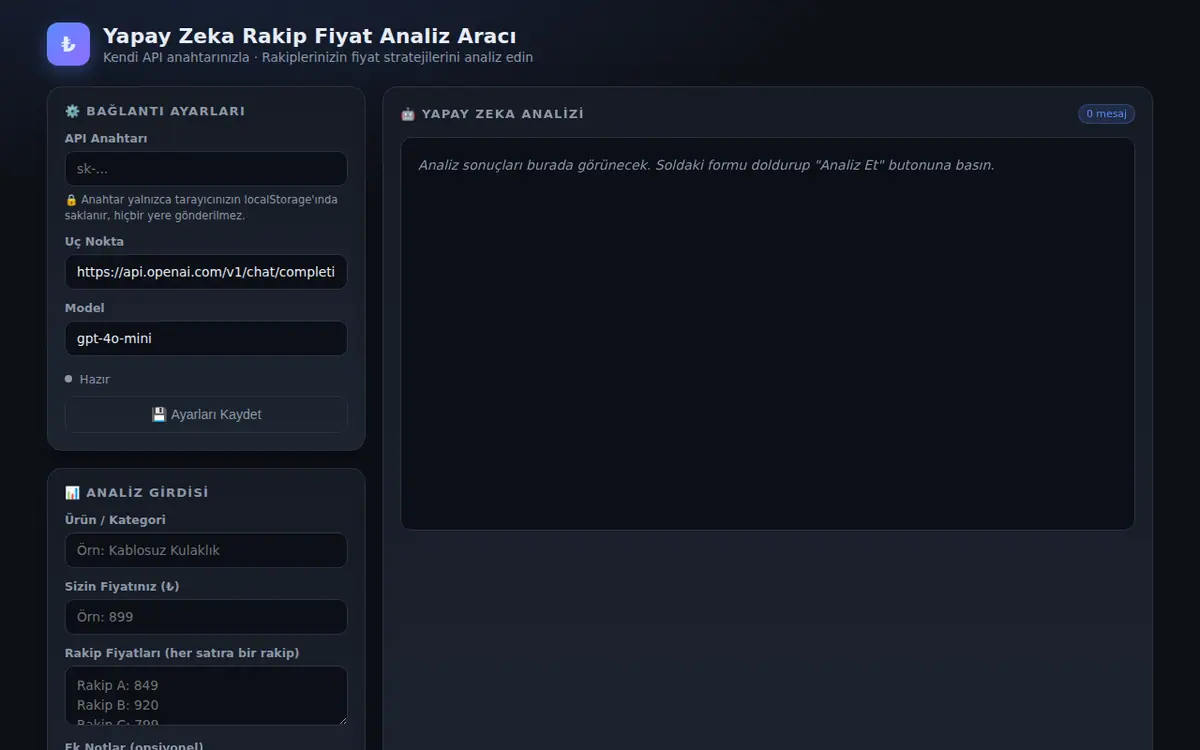Screen dimensions: 1200x750
Task: Click the subtitle 'Kendi API anahtarınızla' line
Action: coord(318,58)
